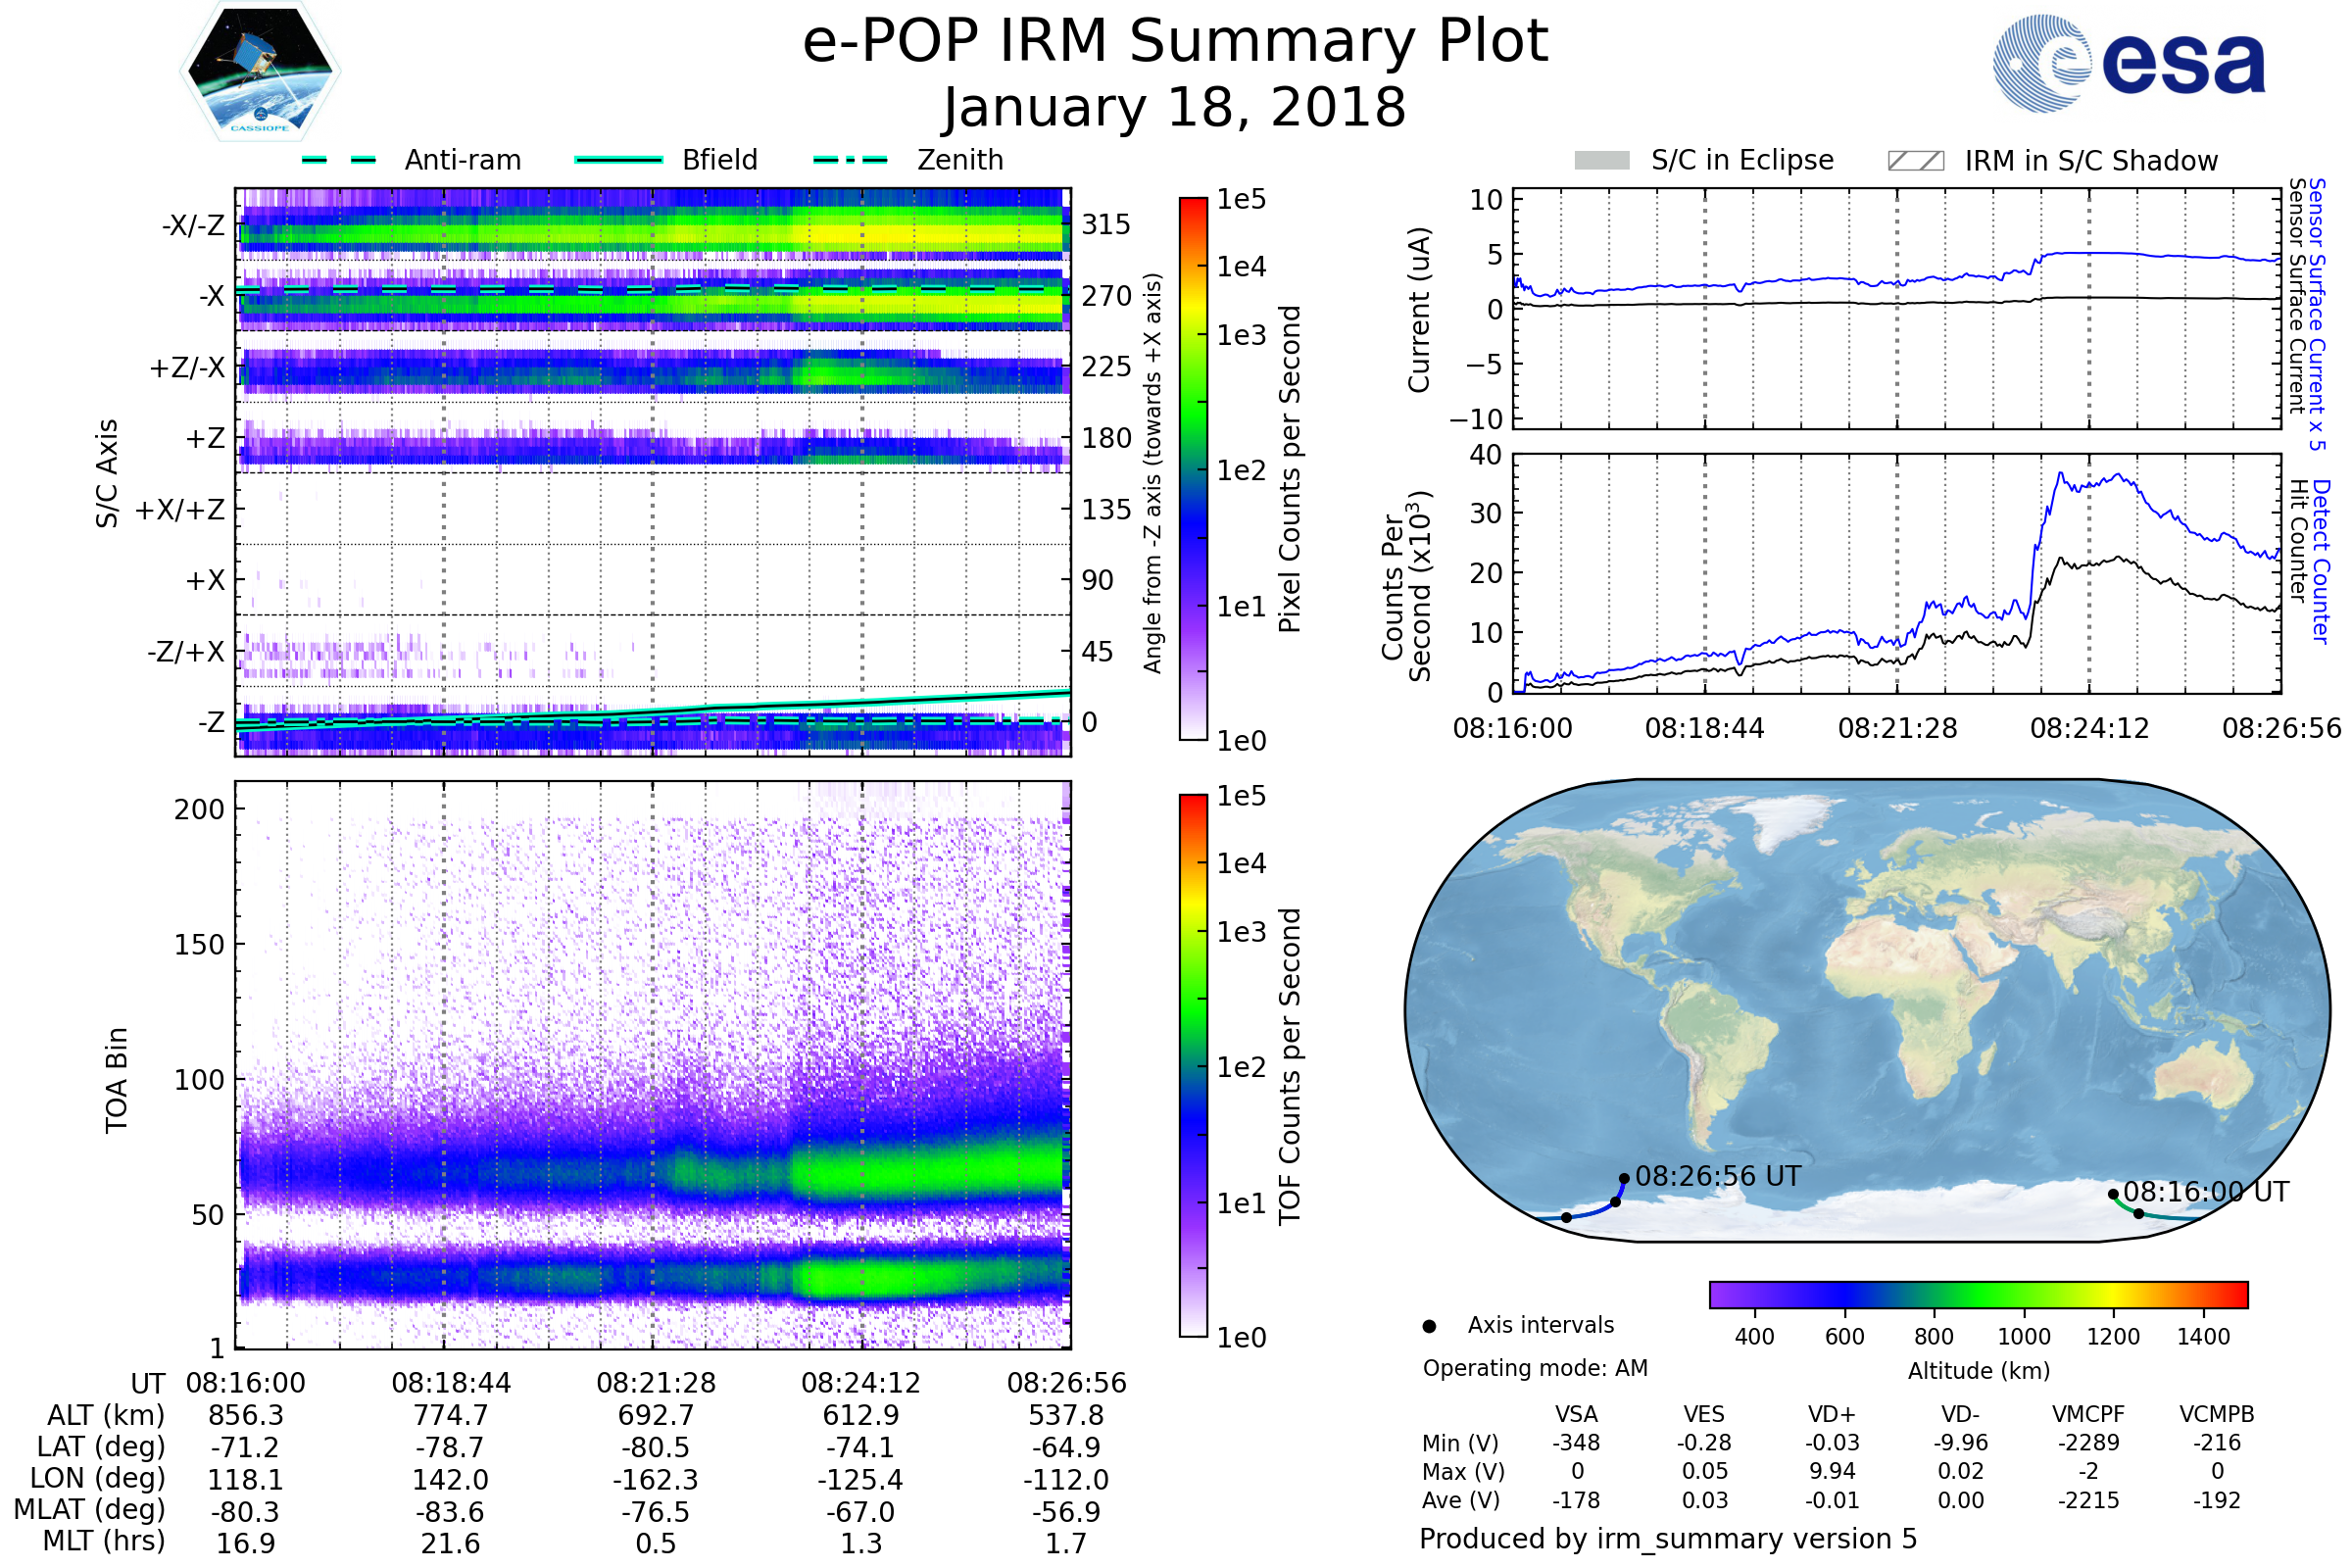Click the Pixel Counts per Second colorbar
The image size is (2352, 1568).
[1193, 469]
